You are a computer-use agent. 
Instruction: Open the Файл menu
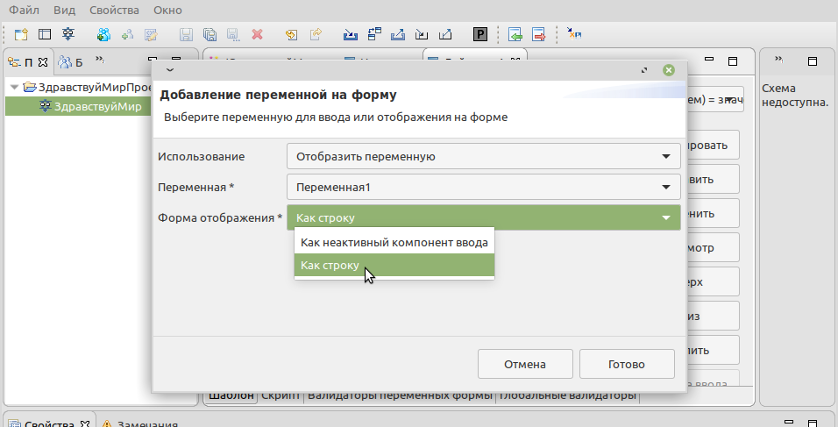coord(24,10)
